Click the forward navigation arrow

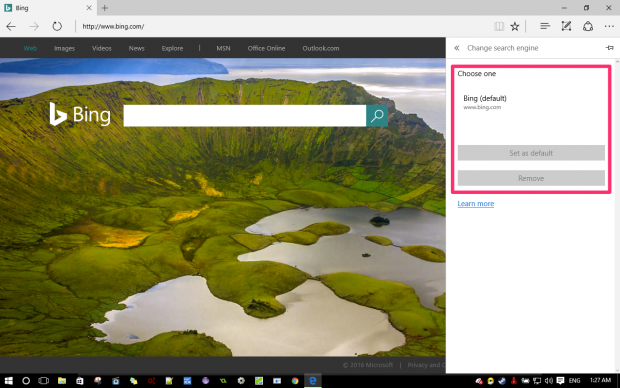(x=34, y=26)
